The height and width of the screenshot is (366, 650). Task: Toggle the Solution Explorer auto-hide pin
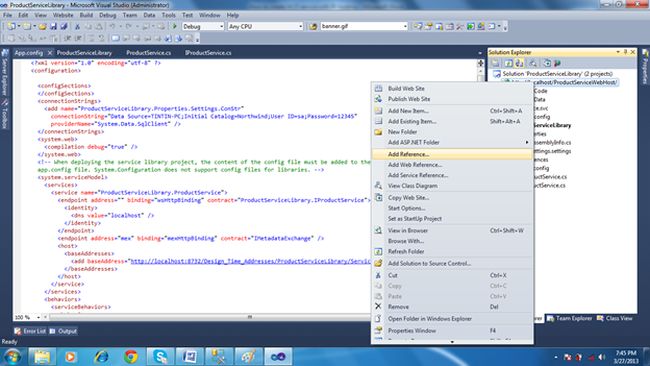click(x=626, y=52)
